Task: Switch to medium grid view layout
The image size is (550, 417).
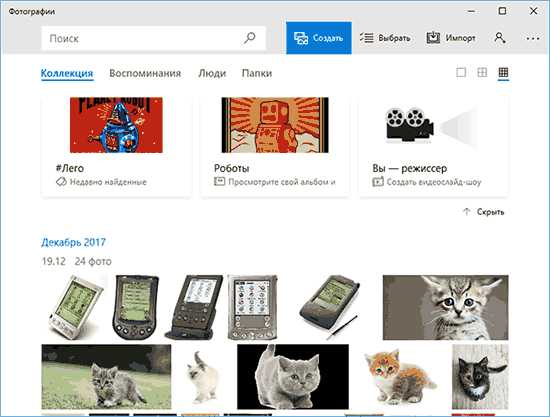Action: [482, 73]
